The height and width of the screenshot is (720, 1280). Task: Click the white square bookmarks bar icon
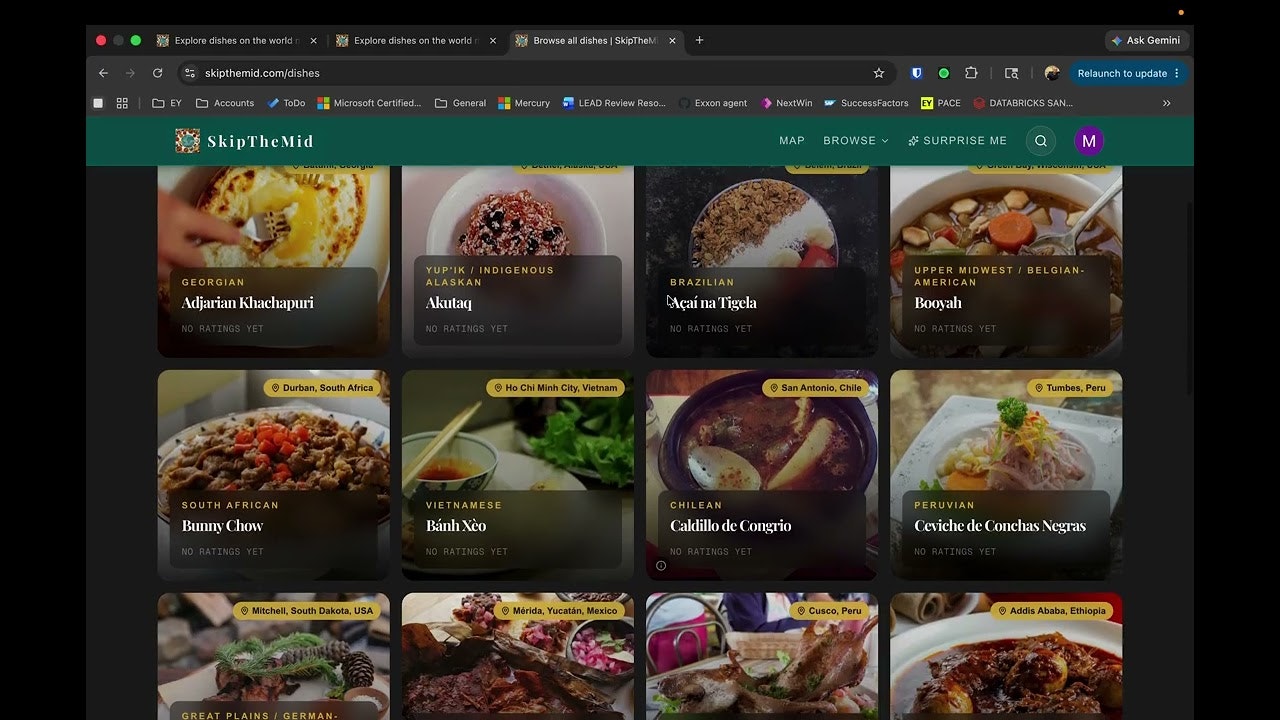(x=98, y=103)
